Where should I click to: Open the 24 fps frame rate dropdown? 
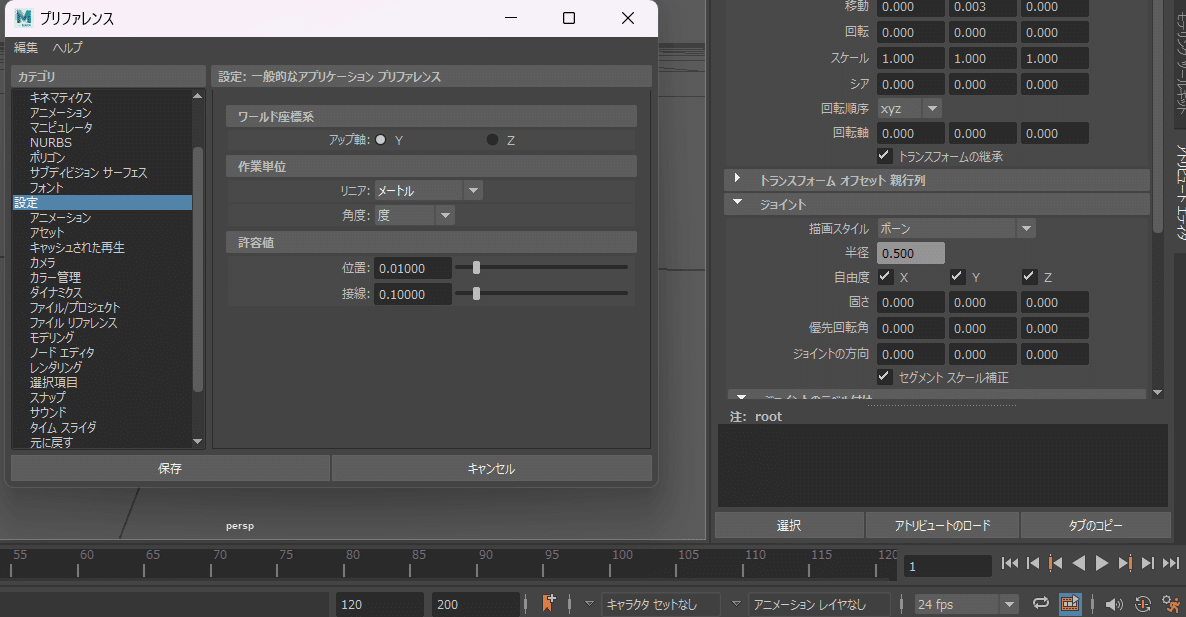966,604
